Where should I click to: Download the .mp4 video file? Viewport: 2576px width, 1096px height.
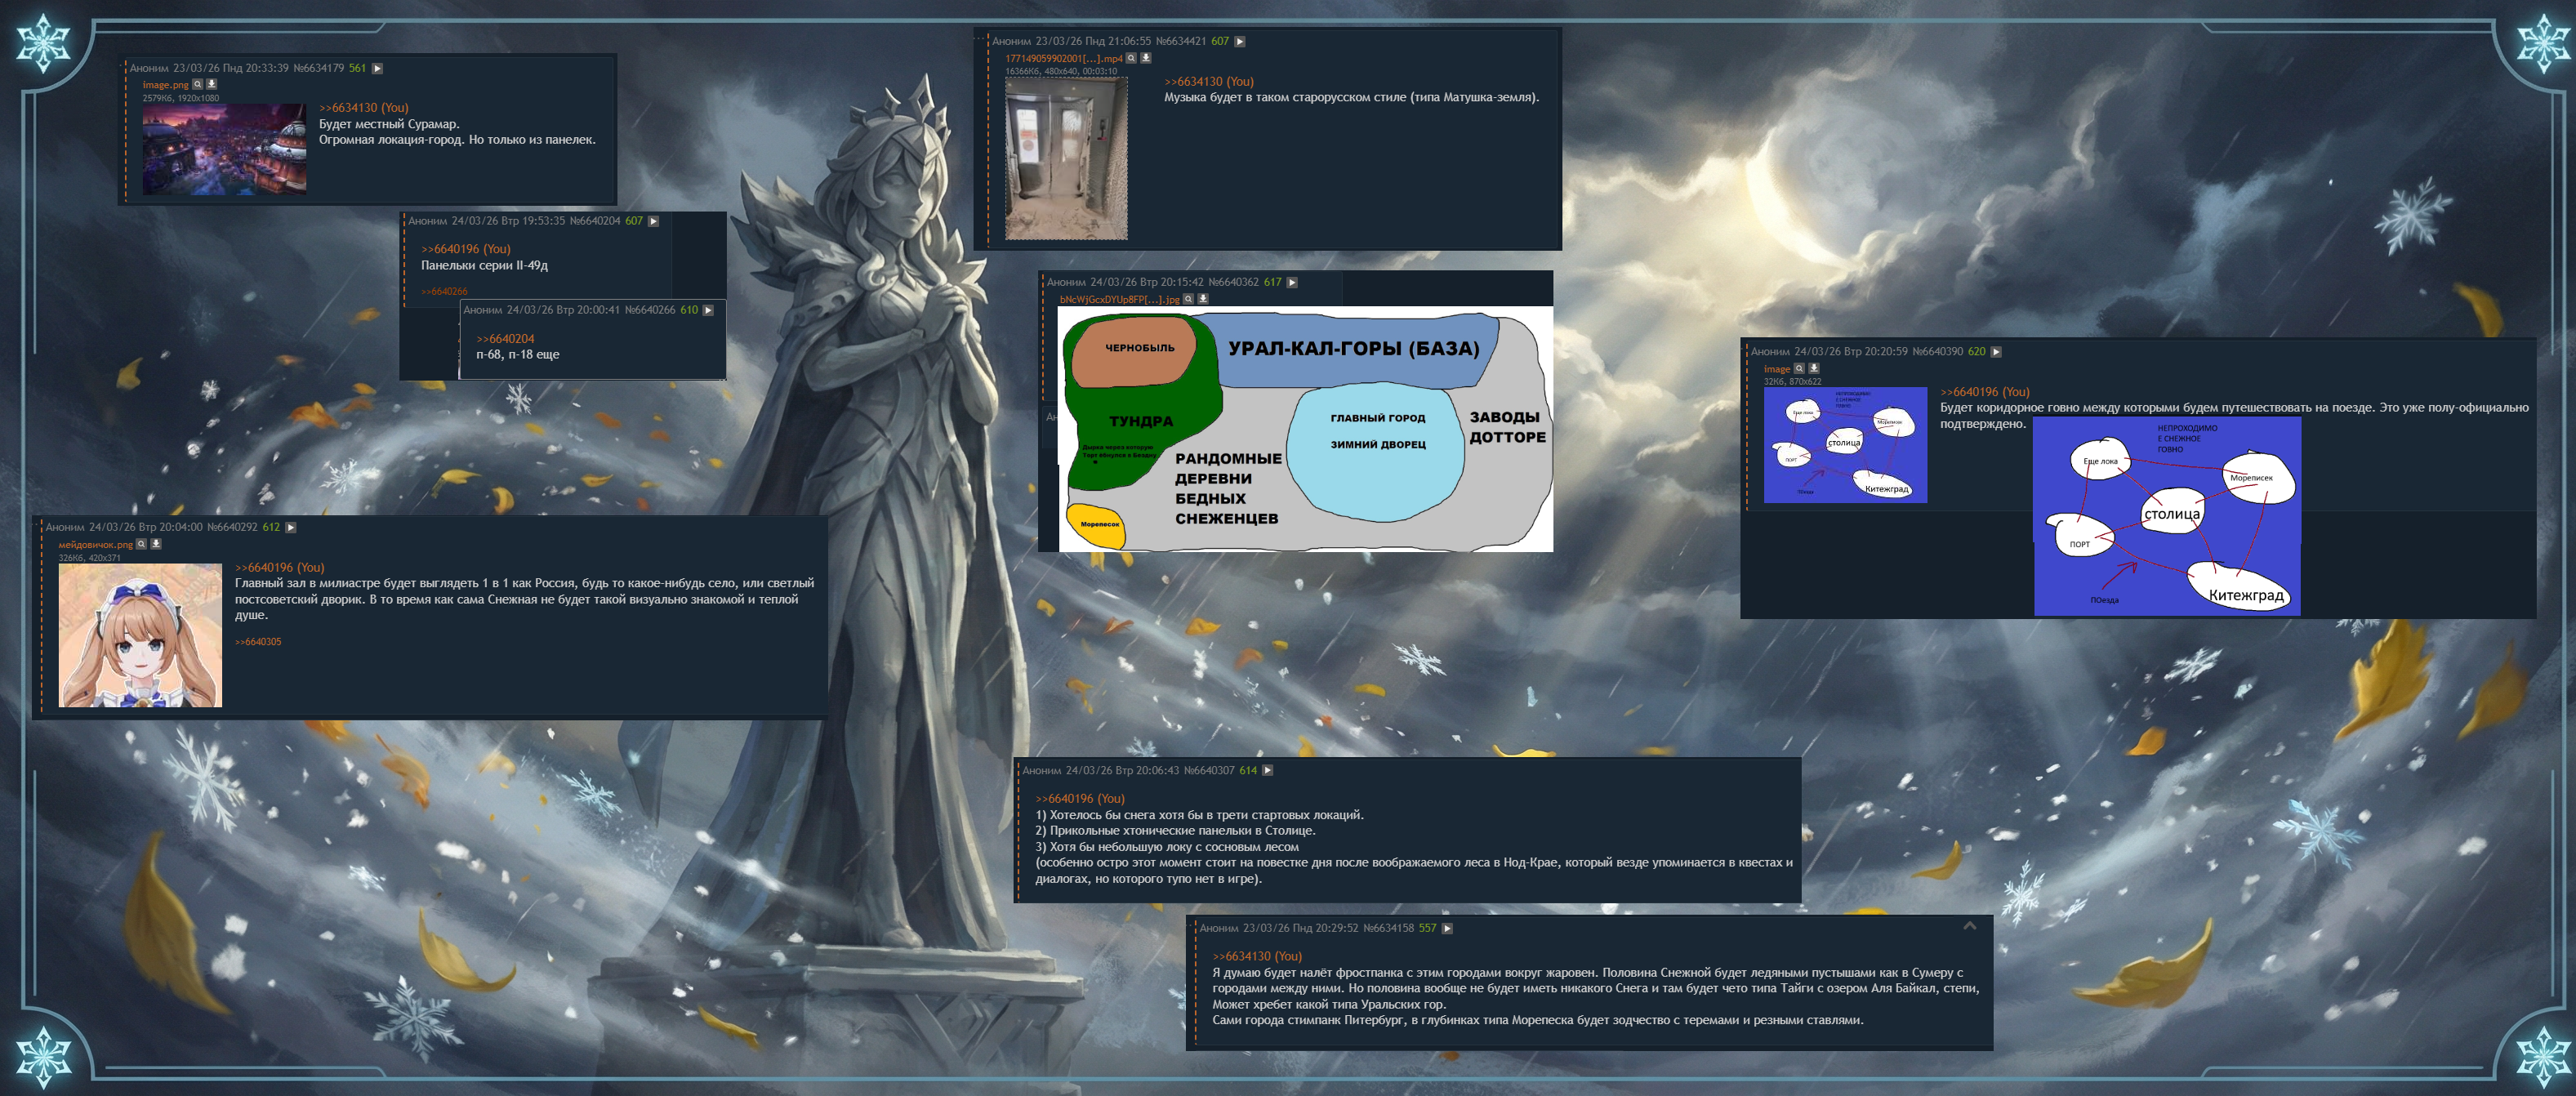1146,58
